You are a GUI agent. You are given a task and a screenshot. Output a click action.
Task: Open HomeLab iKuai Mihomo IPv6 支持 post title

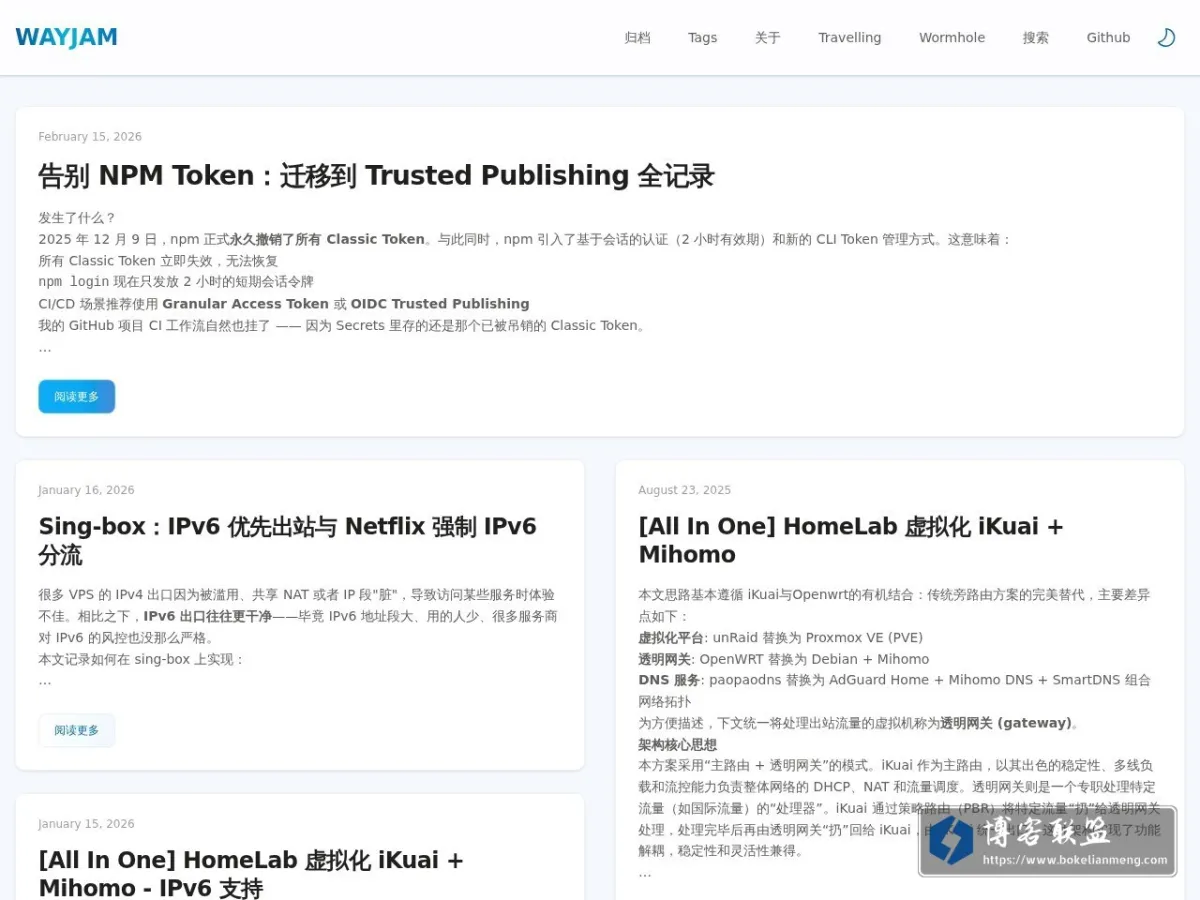[251, 873]
